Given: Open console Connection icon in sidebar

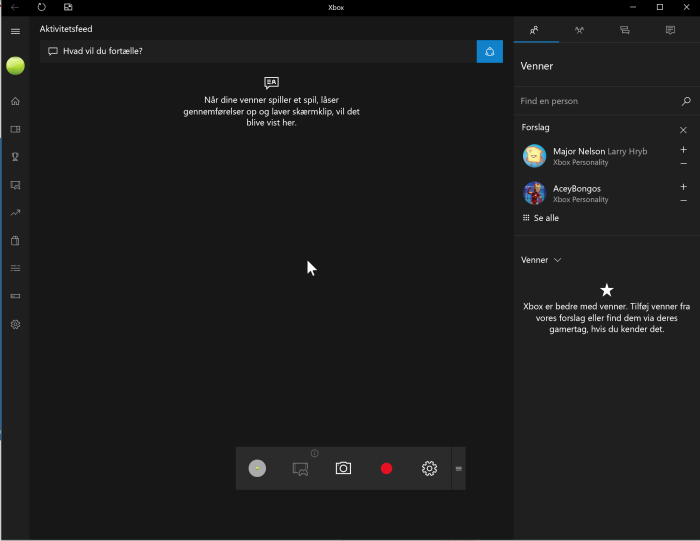Looking at the screenshot, I should click(x=15, y=296).
